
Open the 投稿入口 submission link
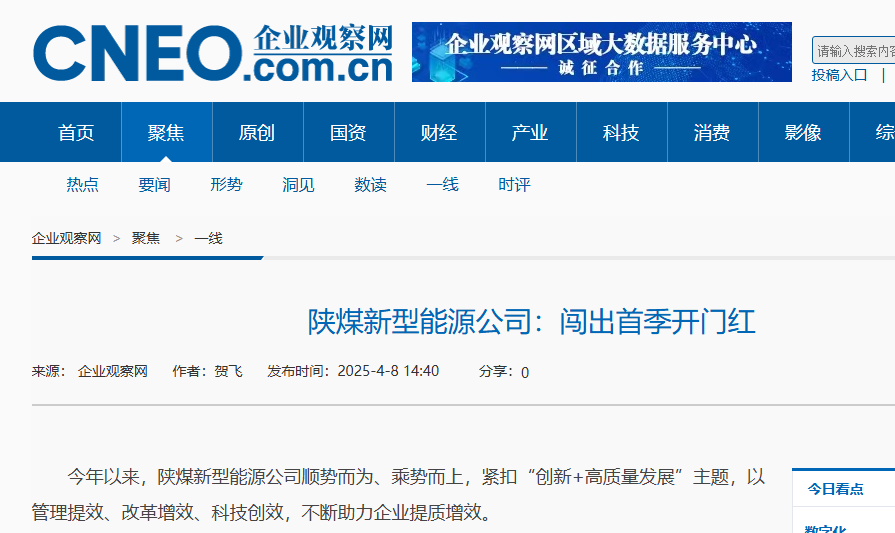[x=839, y=75]
